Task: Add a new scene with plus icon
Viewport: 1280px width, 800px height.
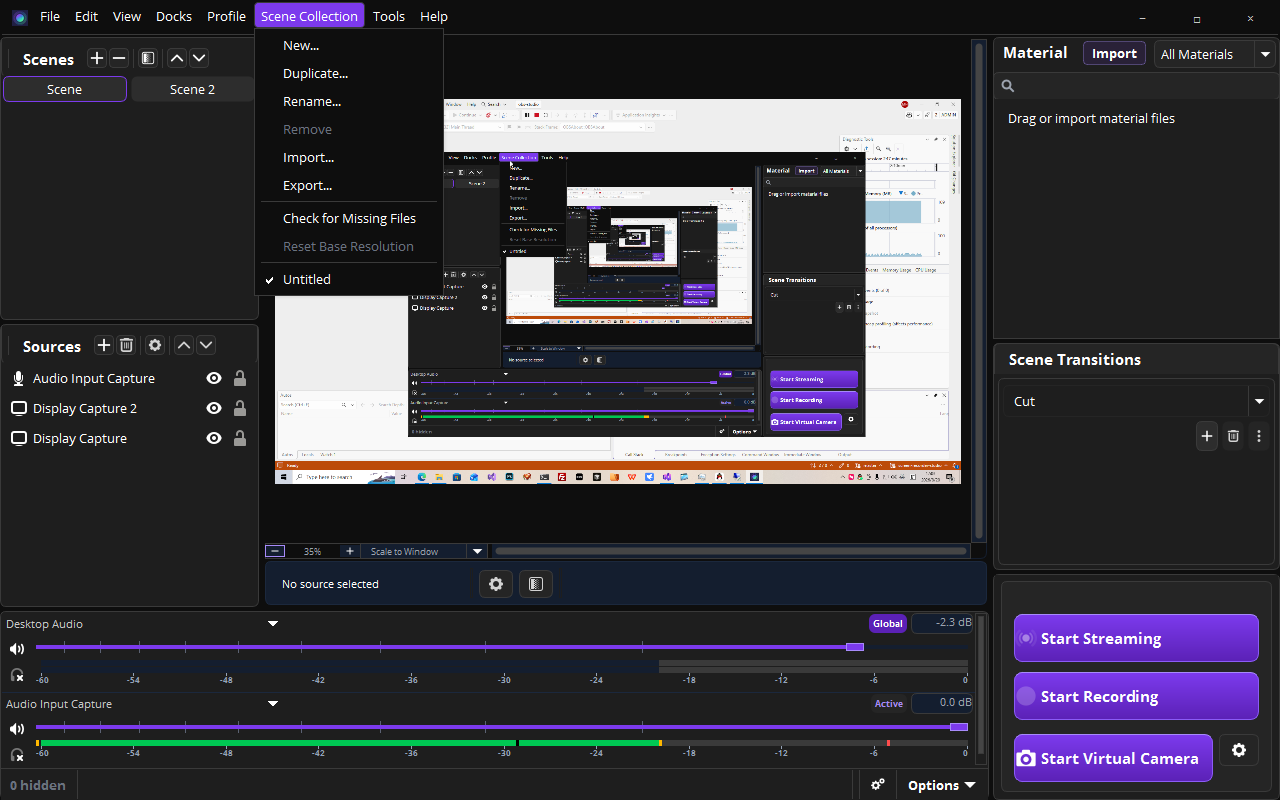Action: coord(97,59)
